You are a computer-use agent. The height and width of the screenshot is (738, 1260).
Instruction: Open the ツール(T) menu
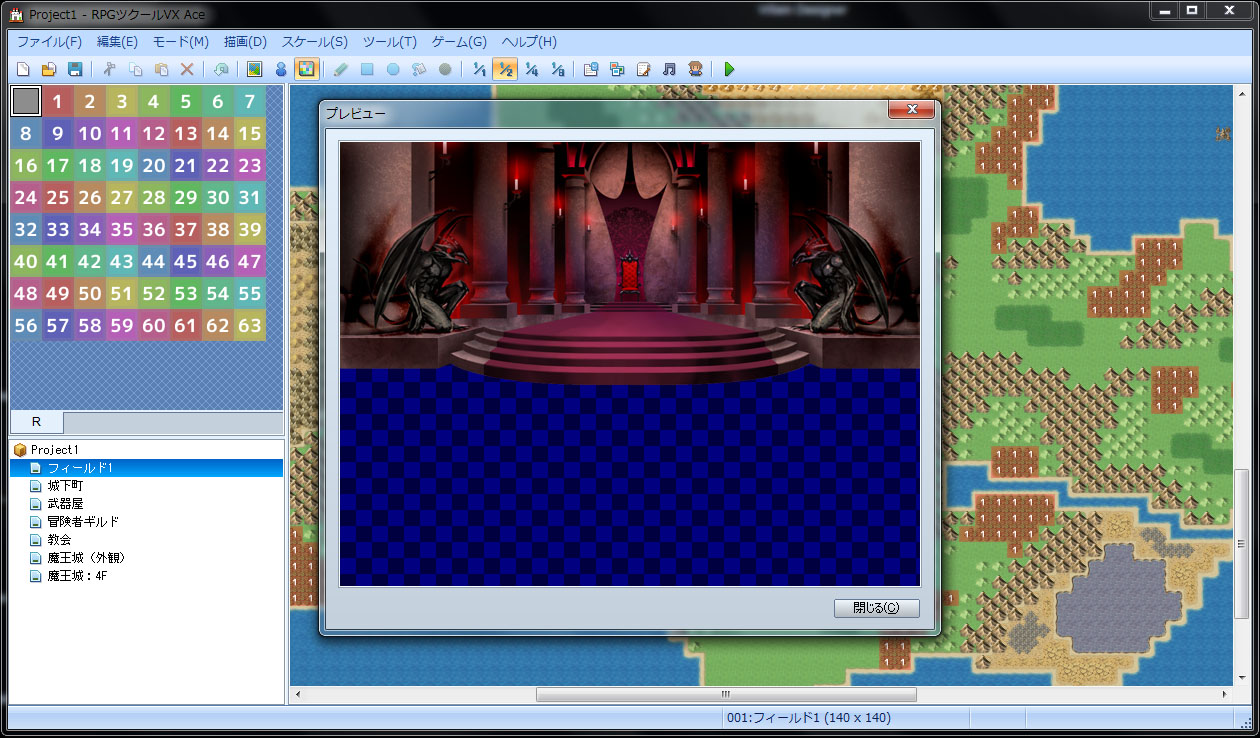point(390,42)
